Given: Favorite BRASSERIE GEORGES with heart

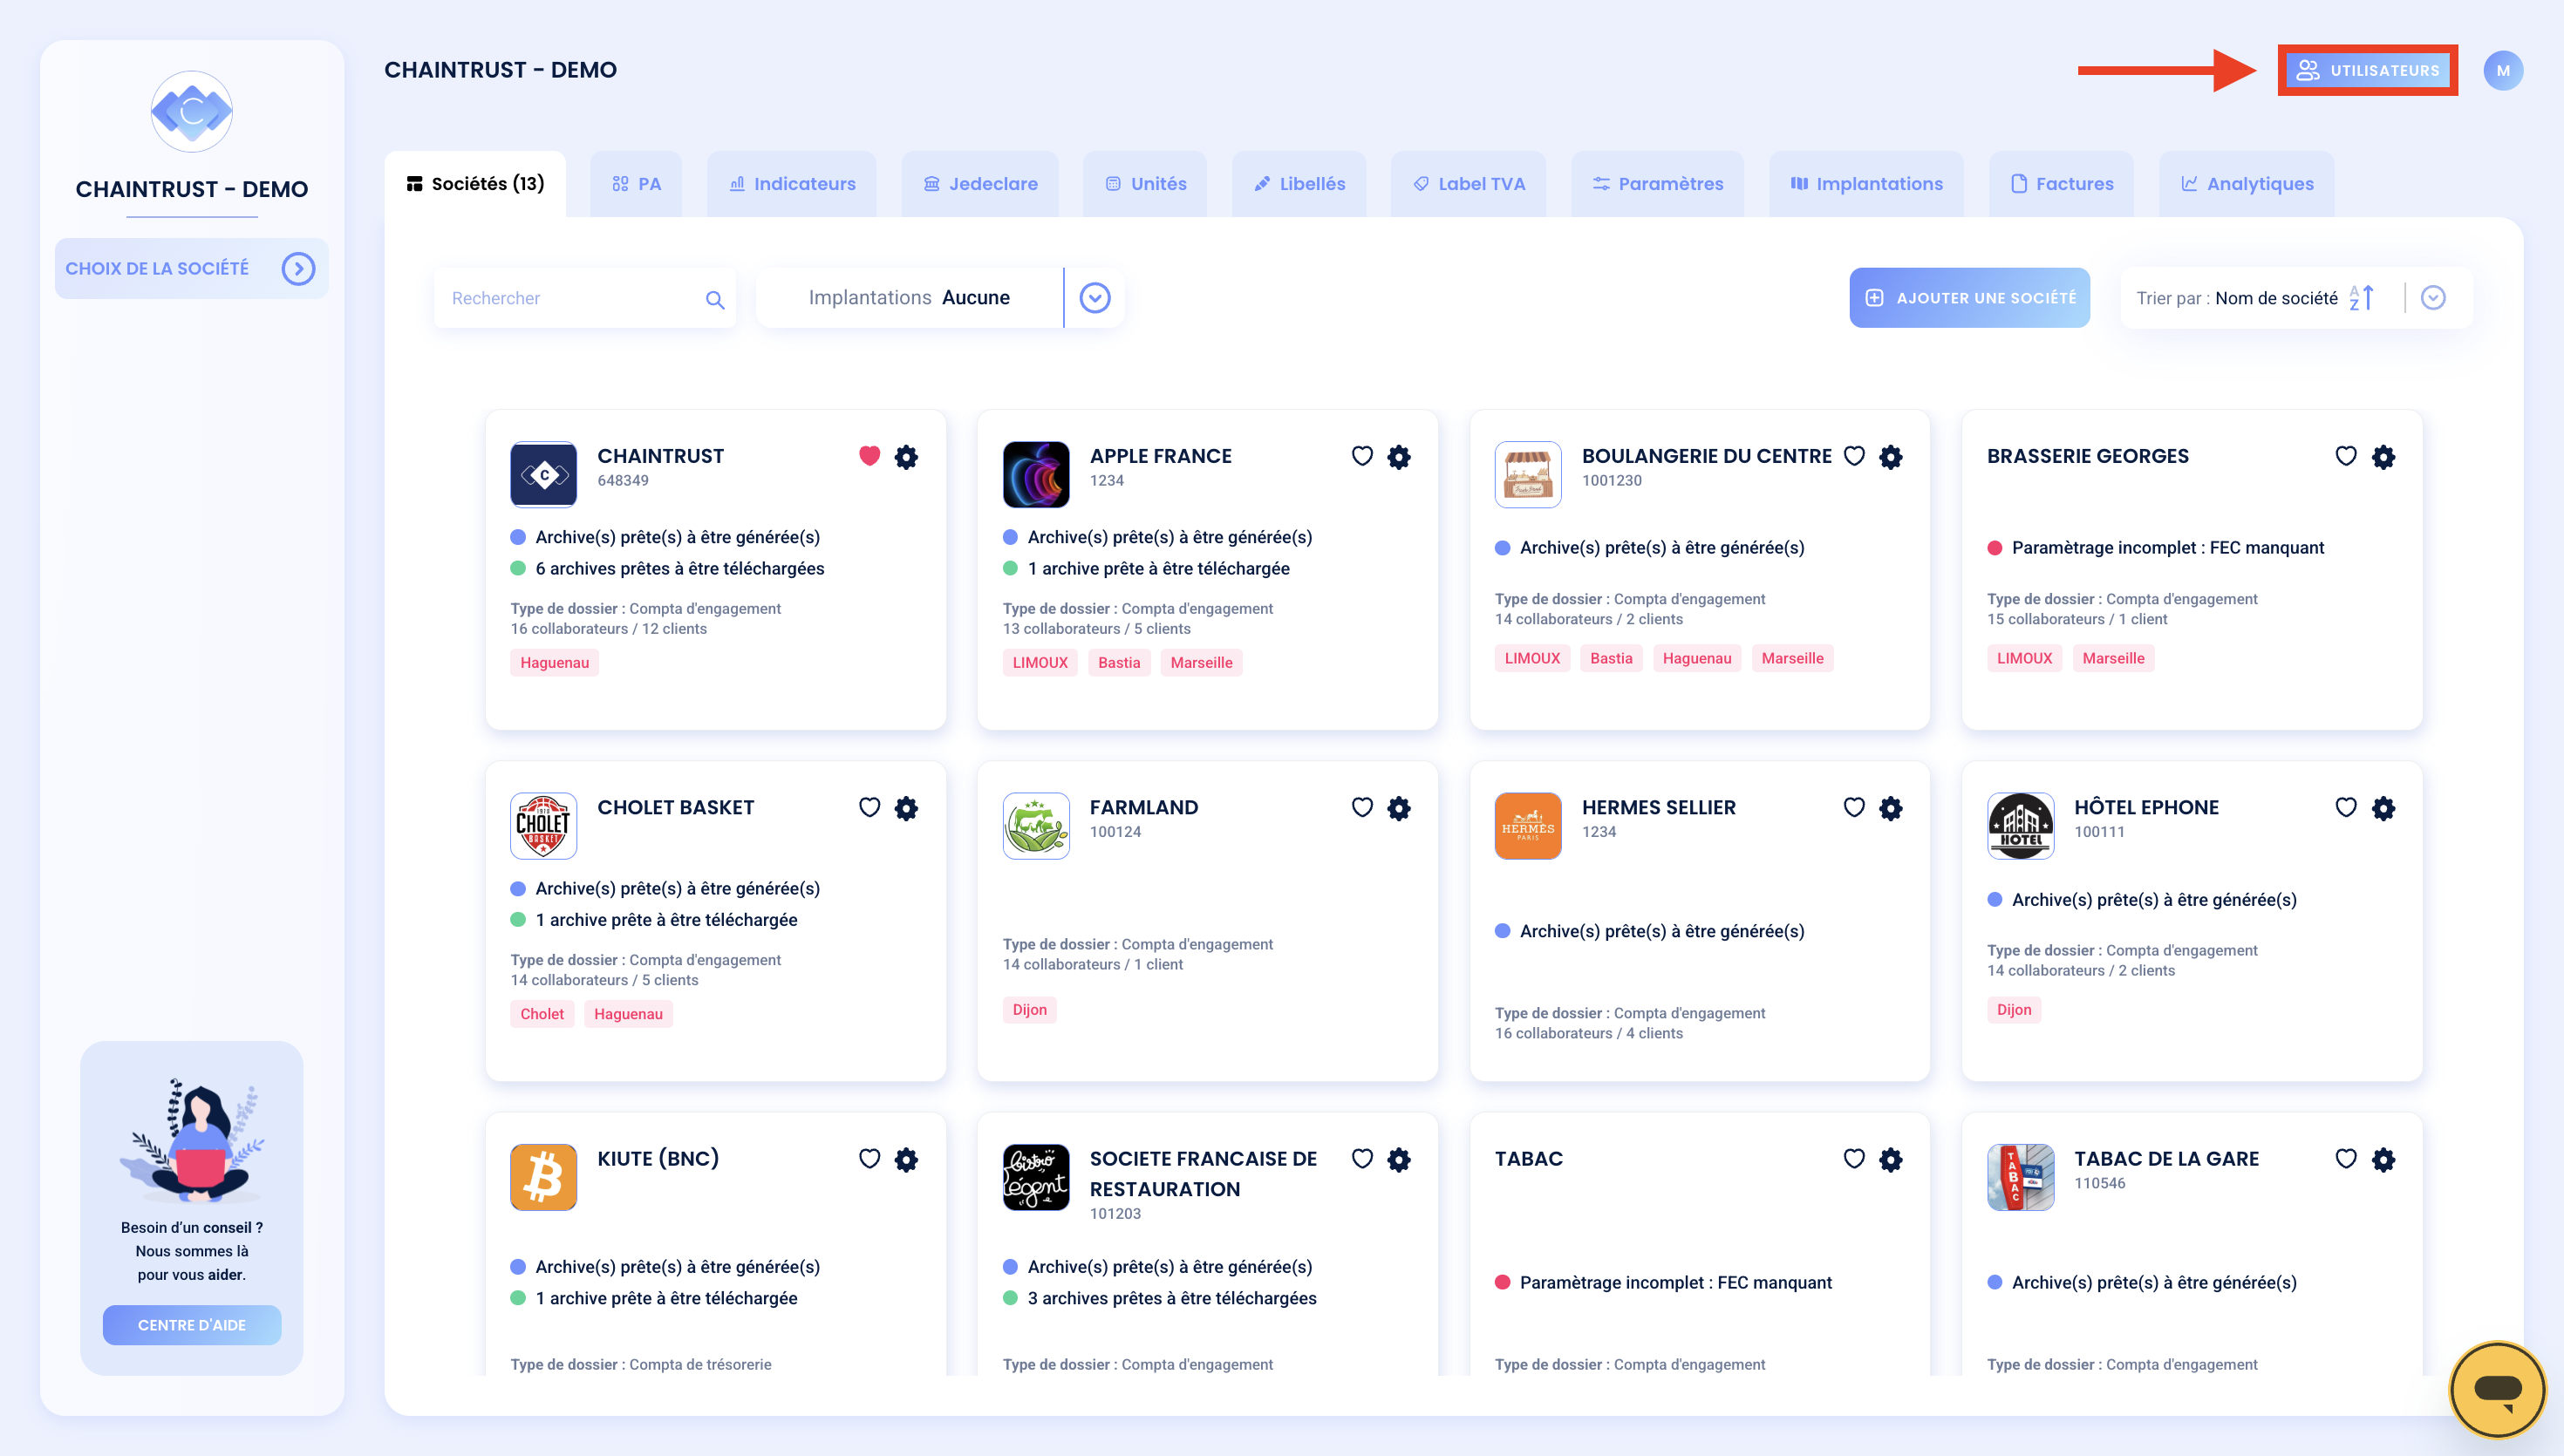Looking at the screenshot, I should pos(2346,456).
